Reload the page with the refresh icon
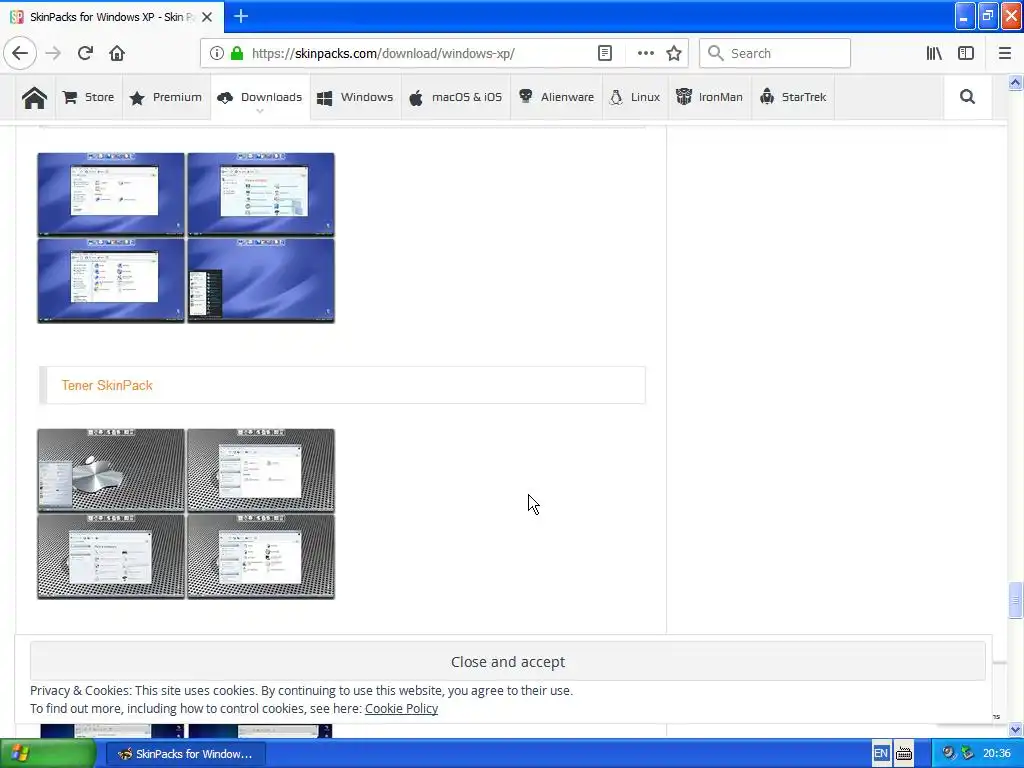 (x=85, y=53)
